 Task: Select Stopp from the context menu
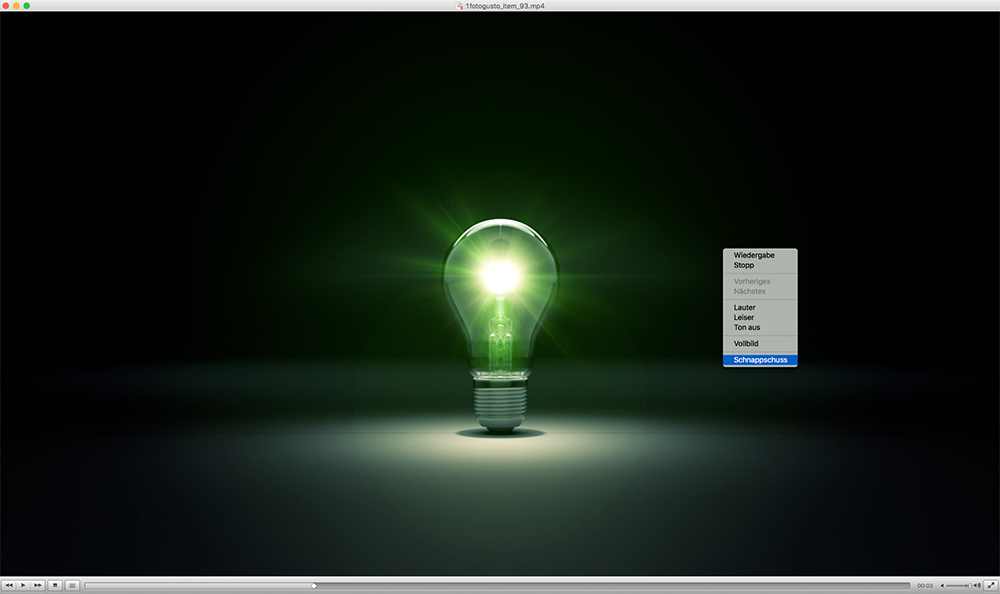point(744,265)
